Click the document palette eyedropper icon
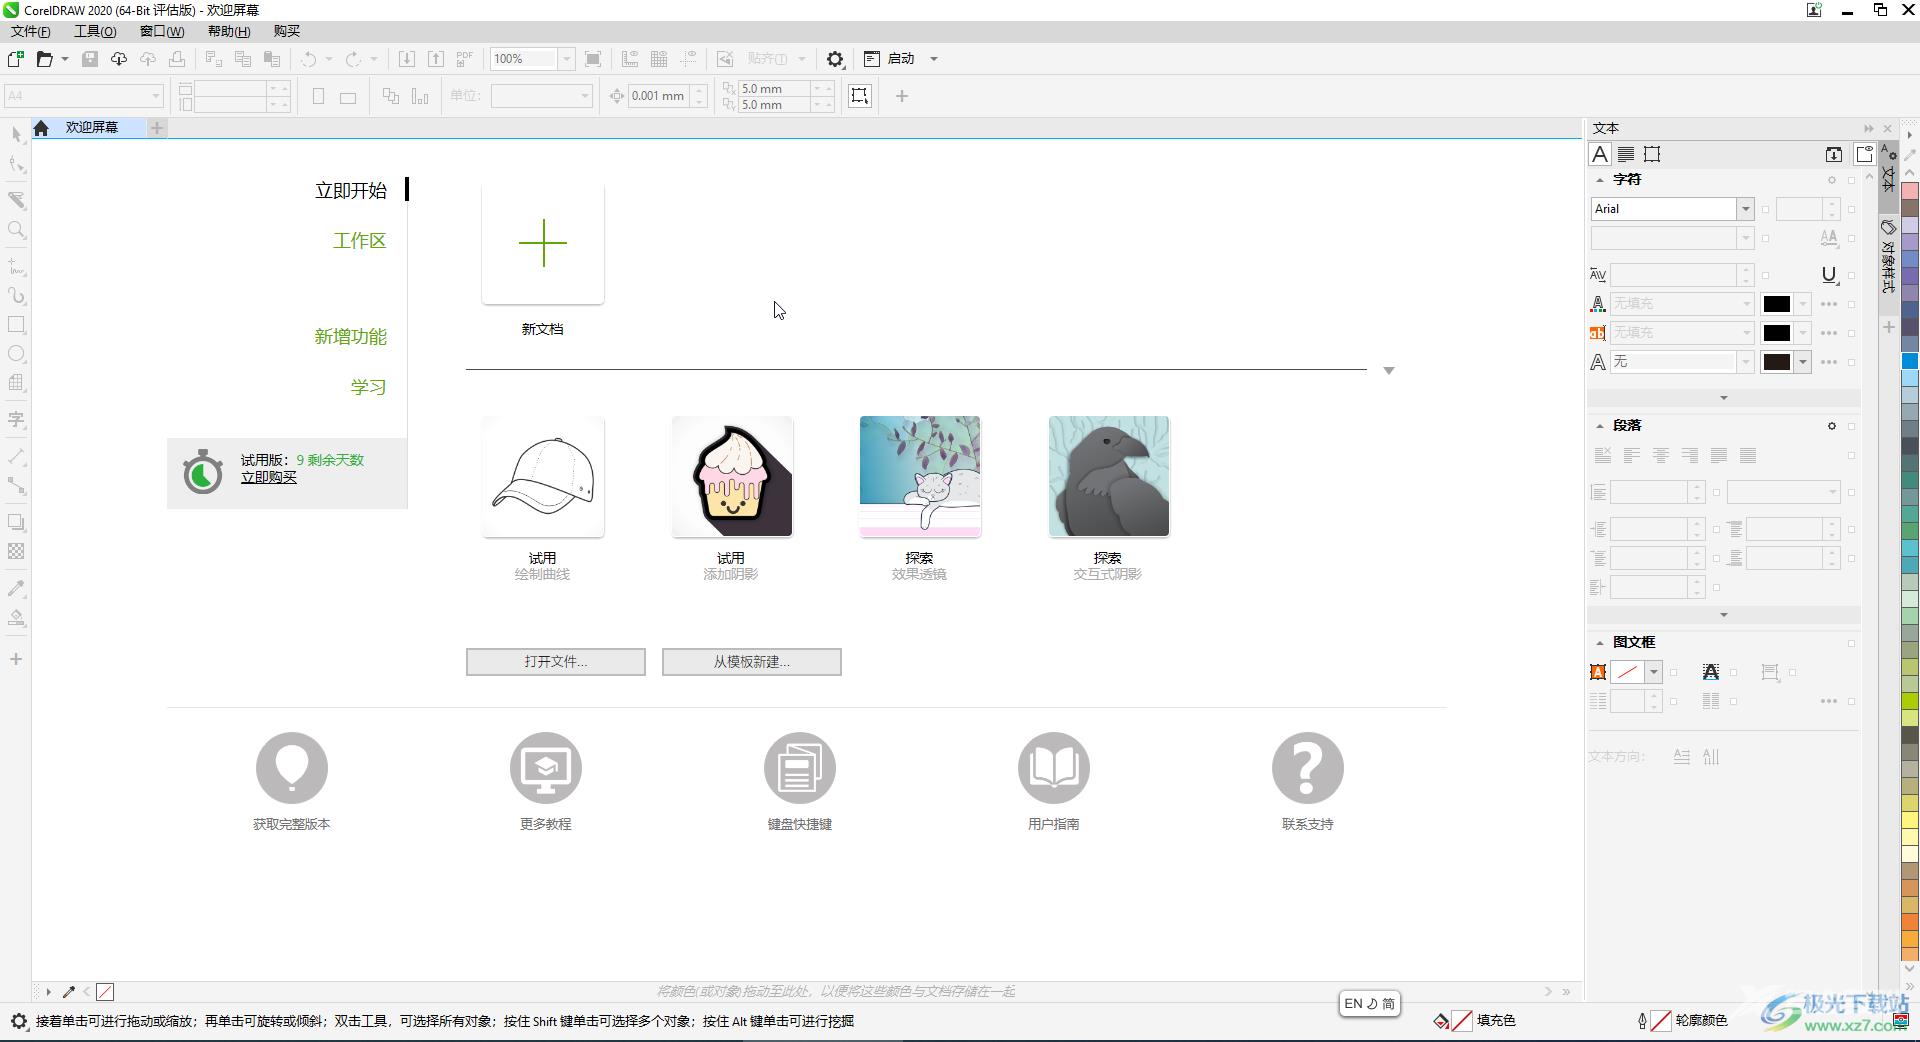Image resolution: width=1920 pixels, height=1042 pixels. [x=69, y=992]
